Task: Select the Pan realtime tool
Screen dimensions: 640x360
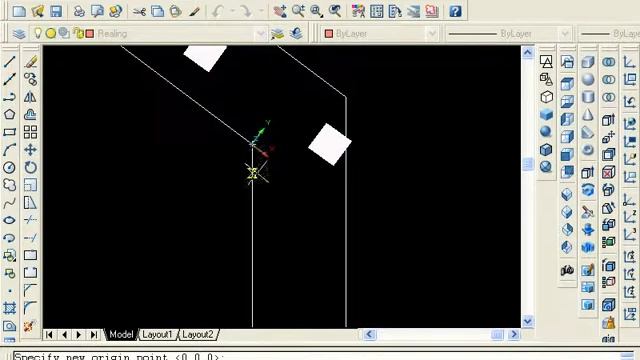Action: (x=280, y=11)
